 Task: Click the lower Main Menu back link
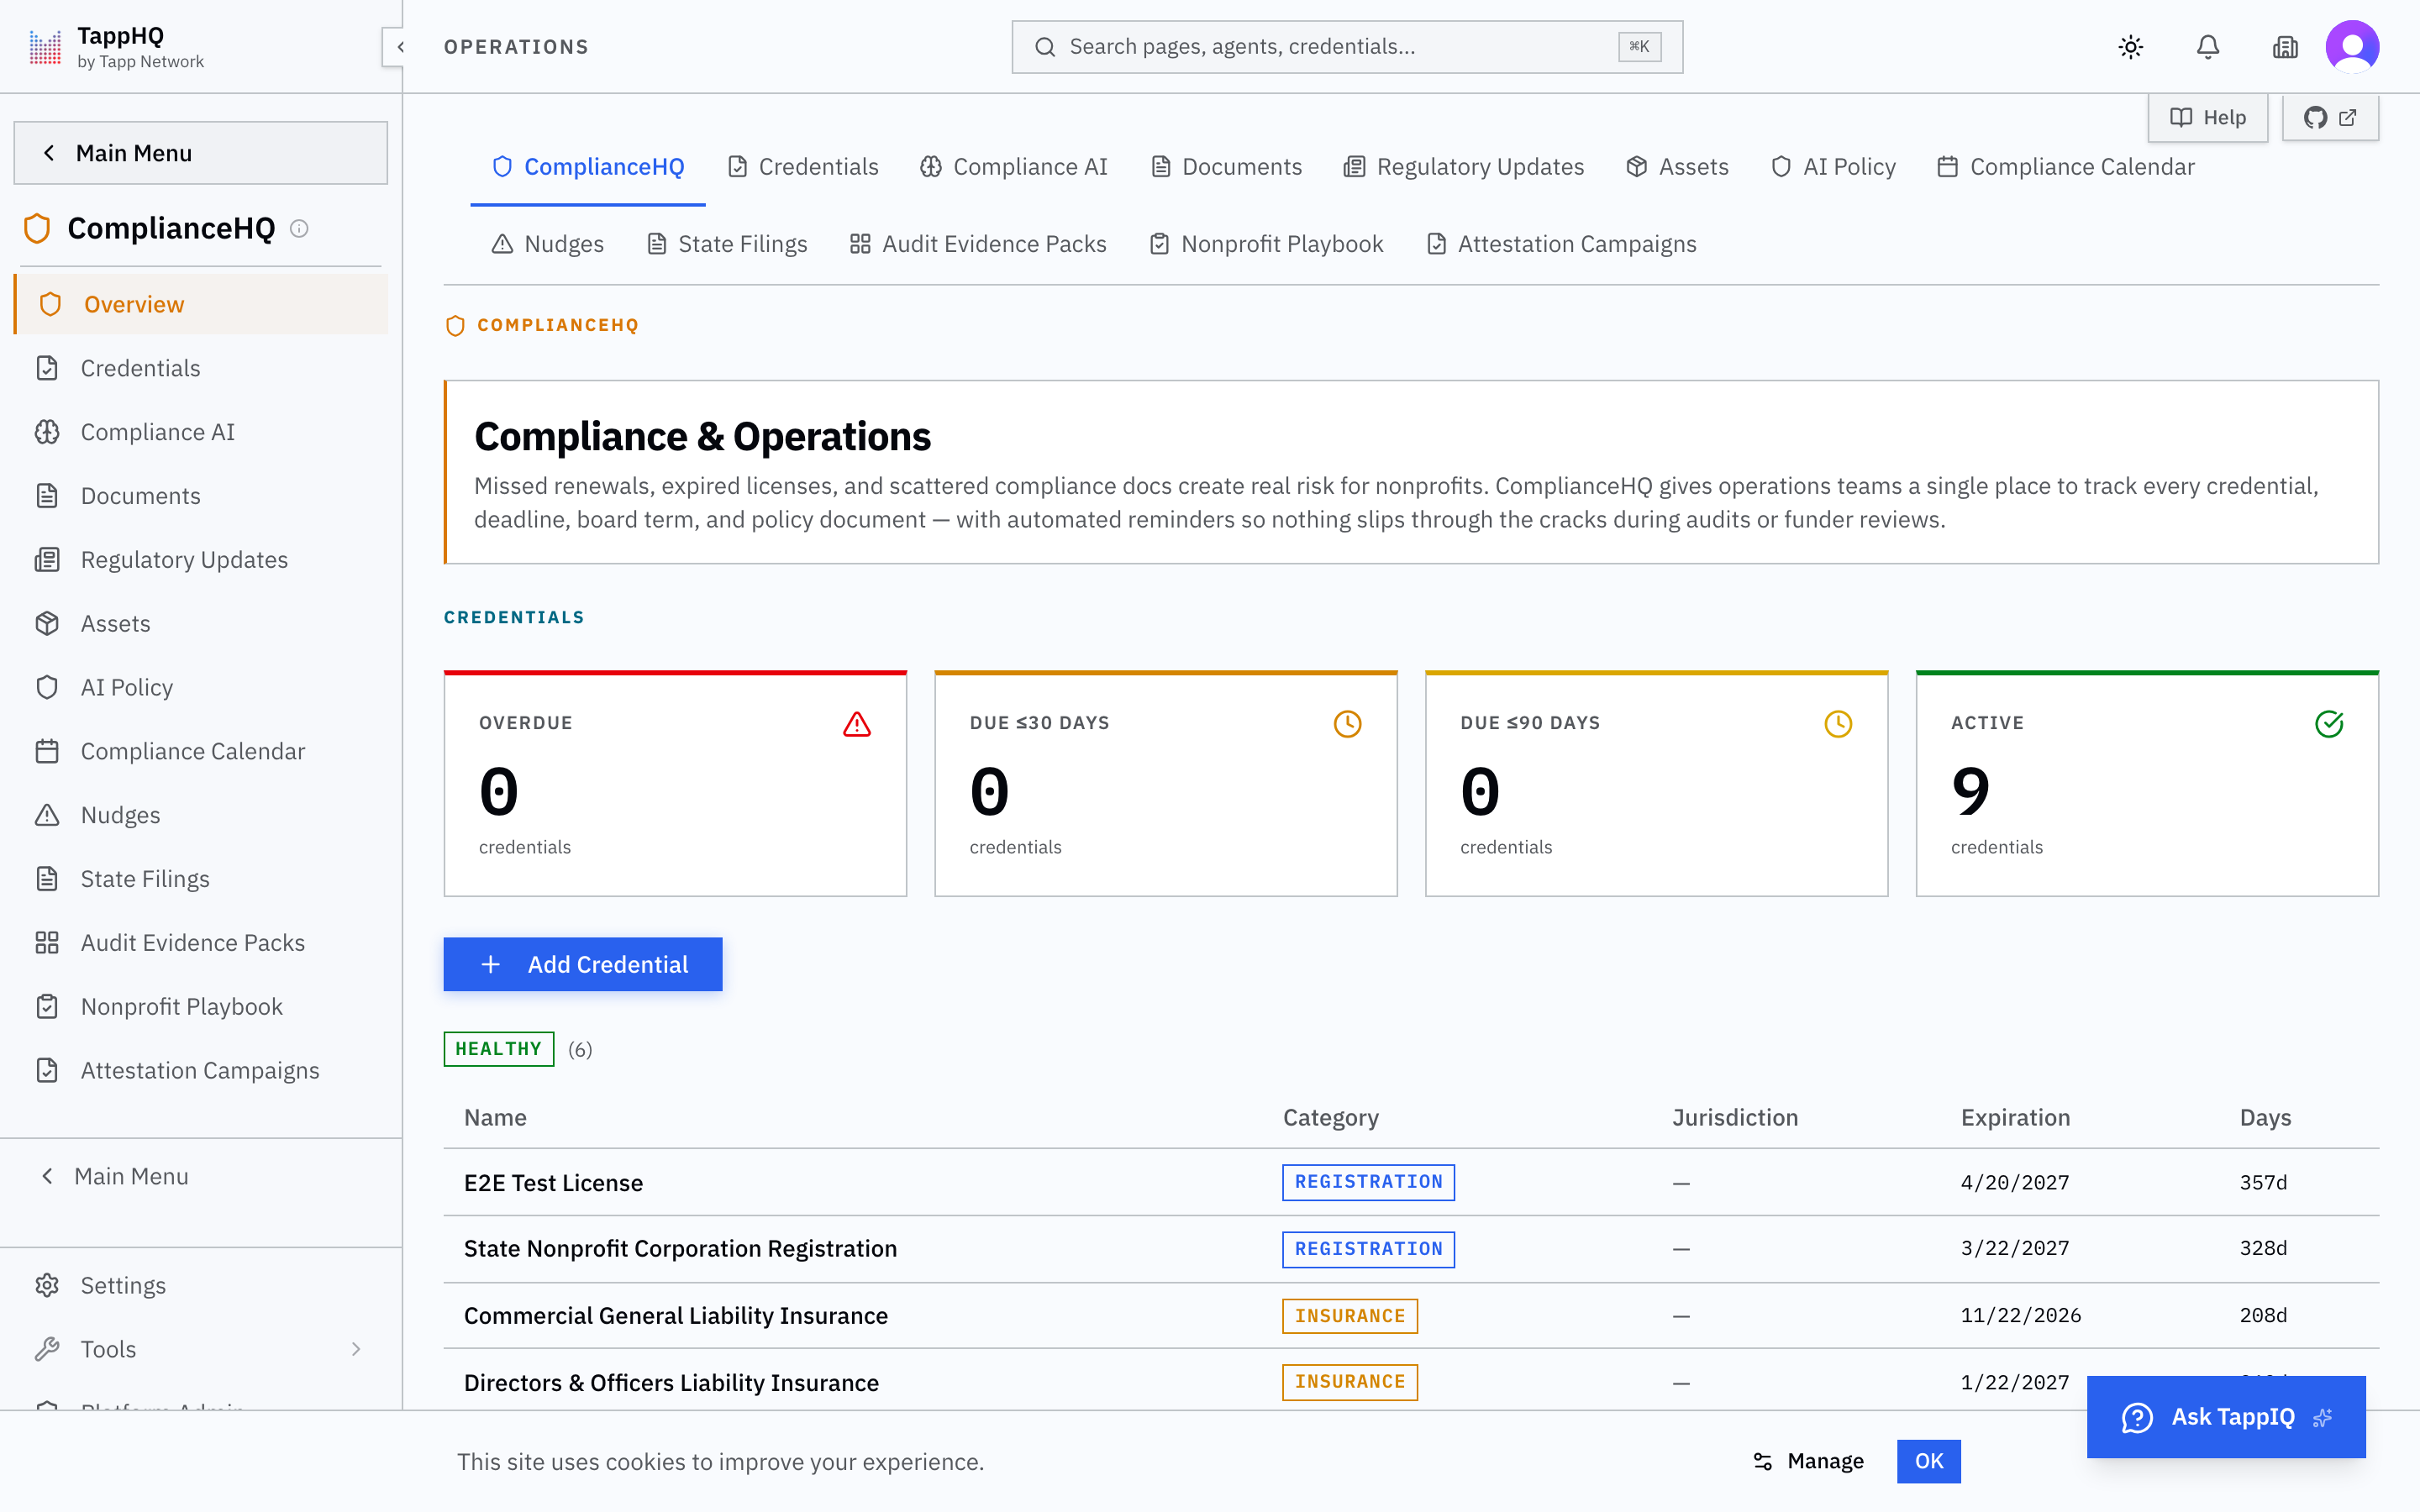[114, 1176]
